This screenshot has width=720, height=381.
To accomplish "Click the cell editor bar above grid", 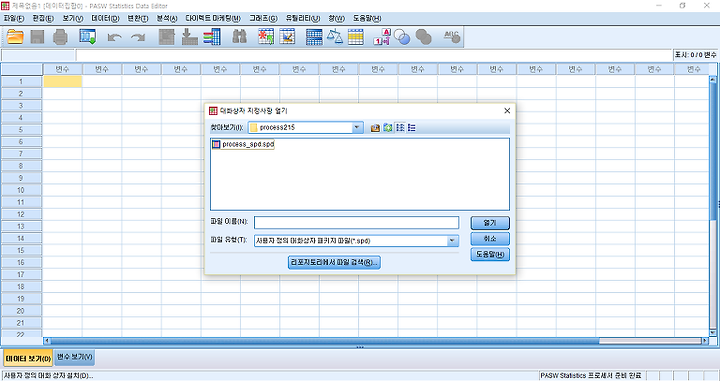I will (x=374, y=55).
